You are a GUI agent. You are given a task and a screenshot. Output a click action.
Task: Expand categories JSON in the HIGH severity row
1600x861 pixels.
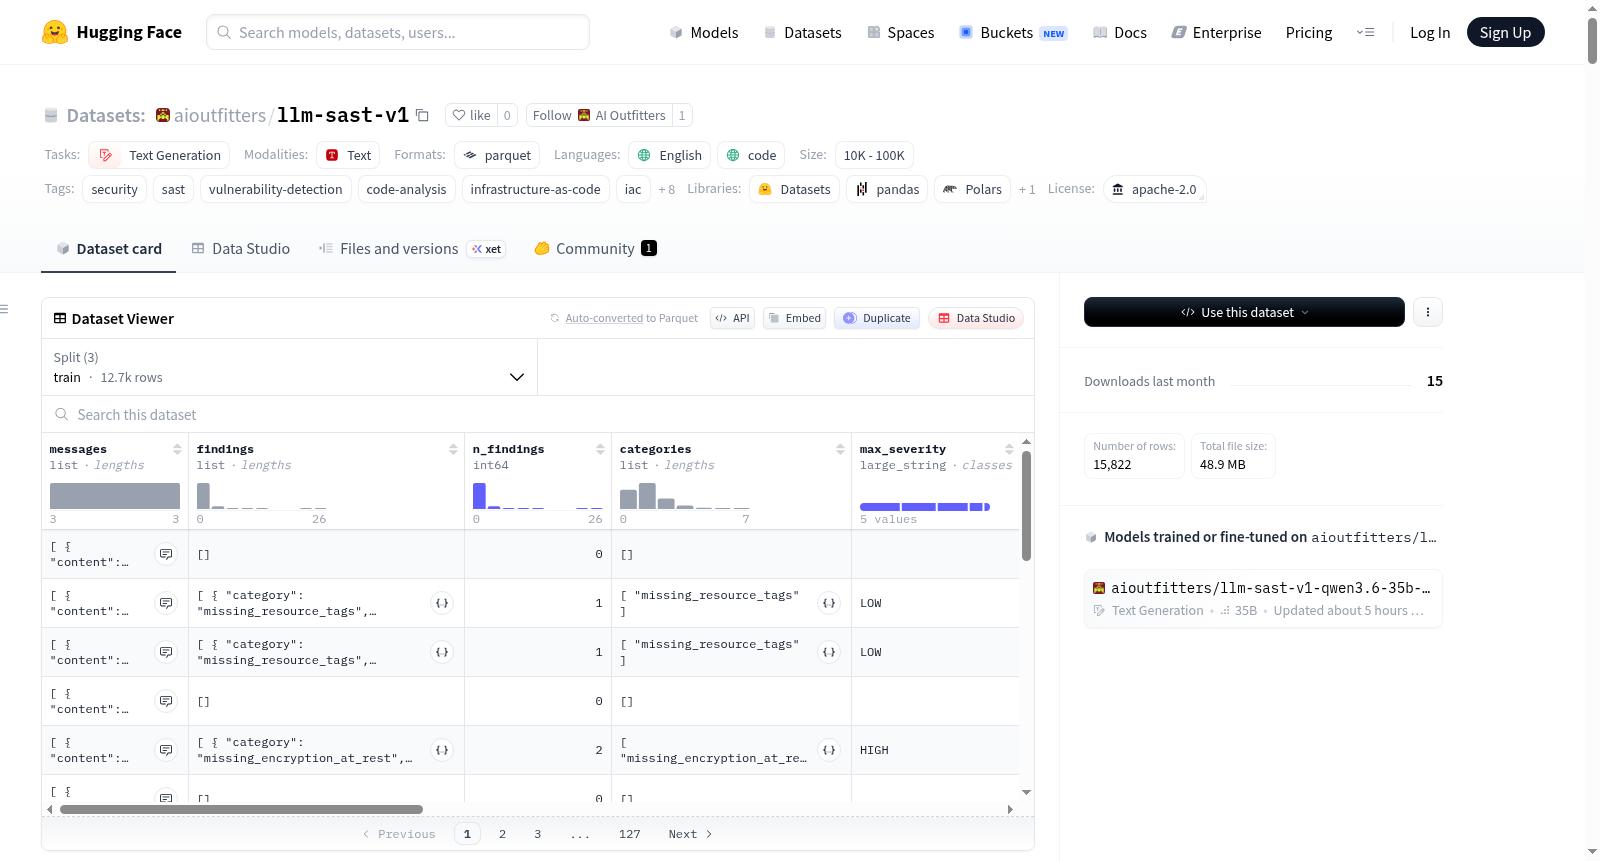point(828,750)
